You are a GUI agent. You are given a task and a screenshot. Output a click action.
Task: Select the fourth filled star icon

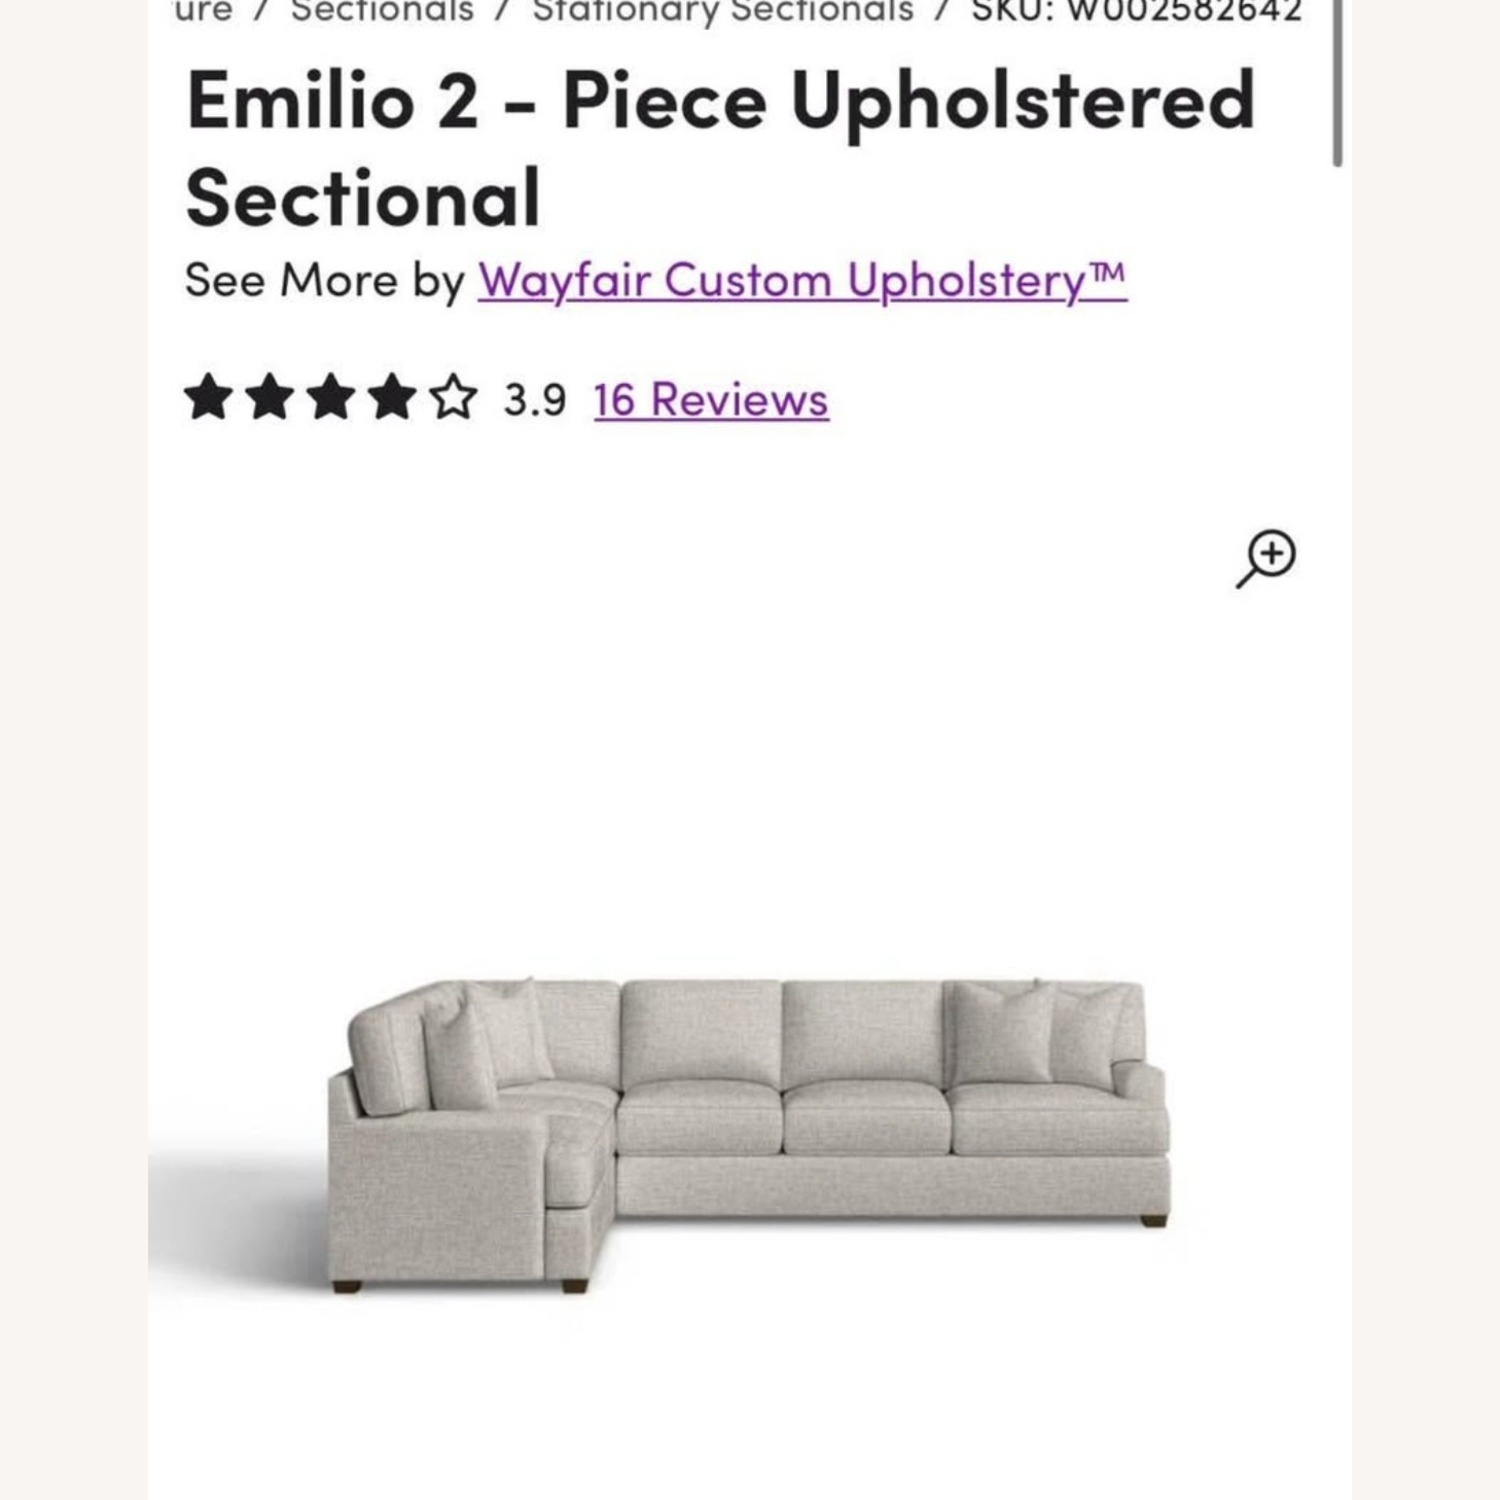(x=390, y=399)
